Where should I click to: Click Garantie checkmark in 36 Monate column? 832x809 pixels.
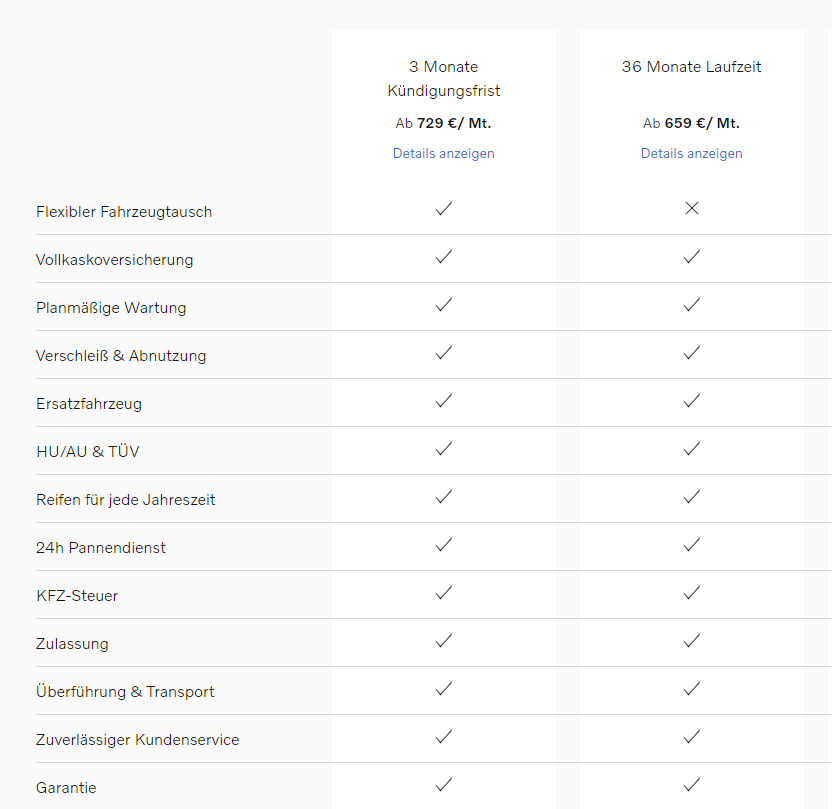click(x=691, y=784)
